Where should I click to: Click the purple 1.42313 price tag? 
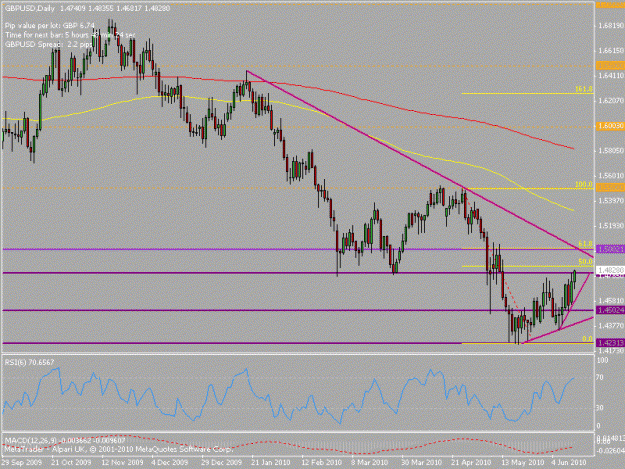[610, 343]
